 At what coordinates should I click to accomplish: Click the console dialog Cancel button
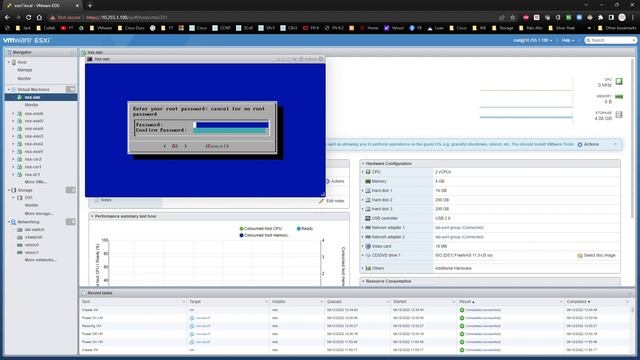[x=217, y=146]
